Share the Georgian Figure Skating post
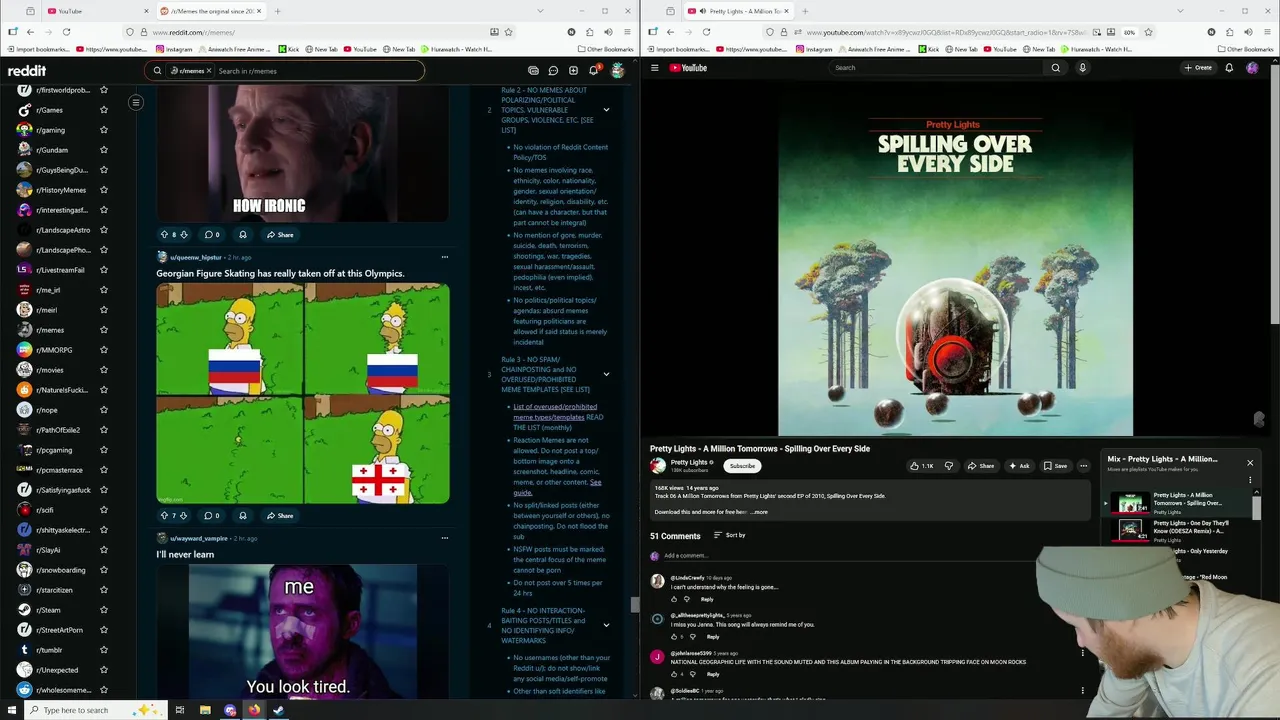Viewport: 1280px width, 720px height. 280,516
